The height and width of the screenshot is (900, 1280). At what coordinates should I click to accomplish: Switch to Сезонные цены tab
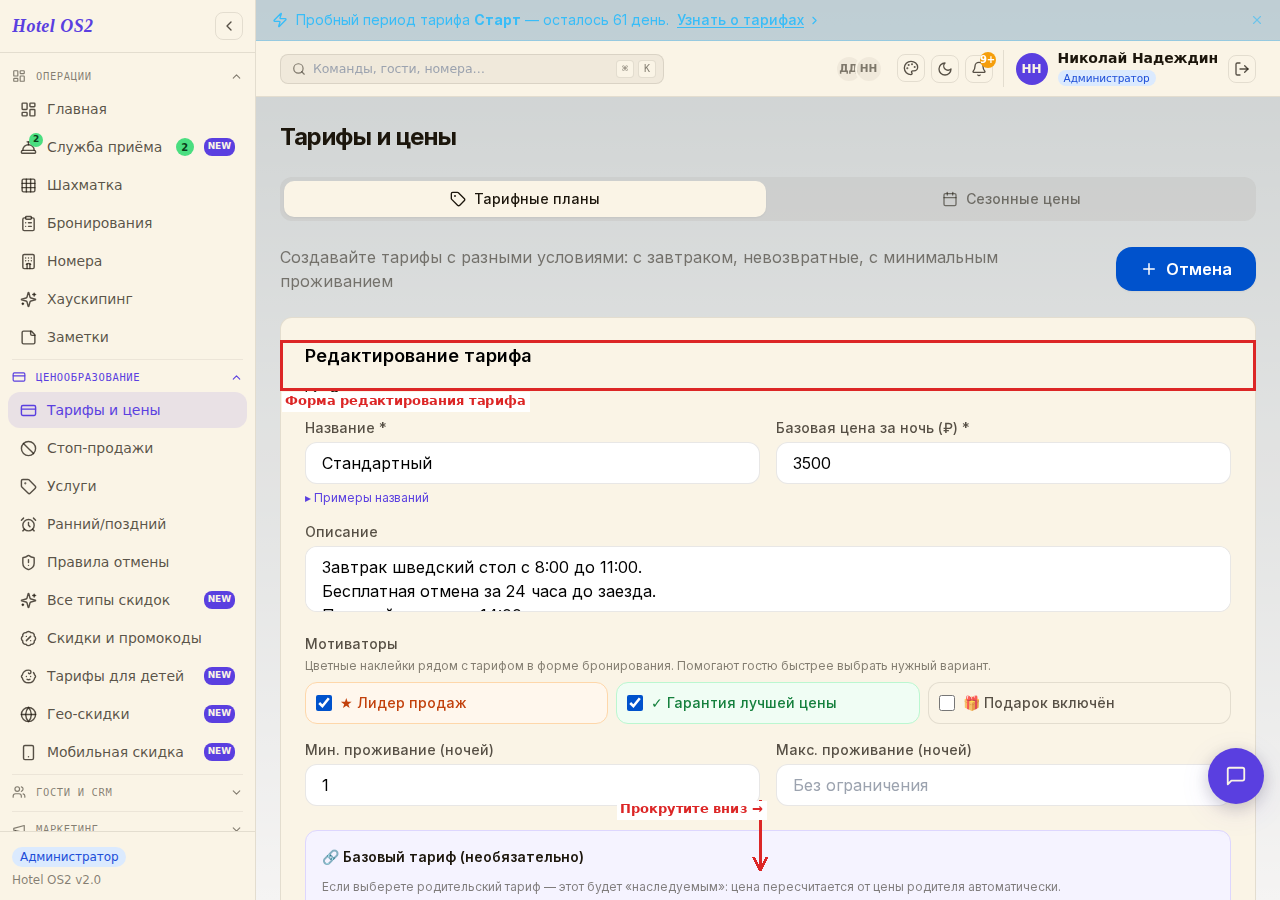point(1011,199)
